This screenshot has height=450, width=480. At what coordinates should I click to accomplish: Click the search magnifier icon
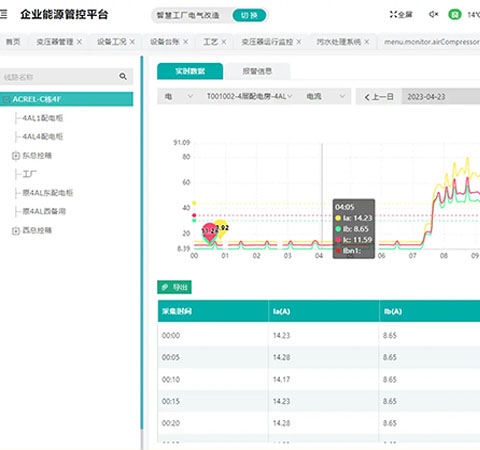point(123,77)
